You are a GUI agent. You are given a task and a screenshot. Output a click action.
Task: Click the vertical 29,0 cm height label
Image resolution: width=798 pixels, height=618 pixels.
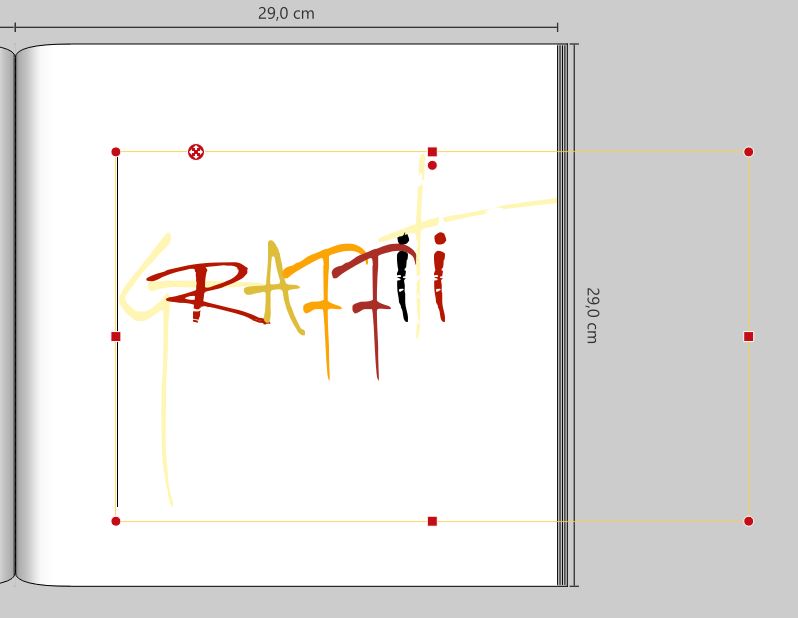tap(593, 315)
